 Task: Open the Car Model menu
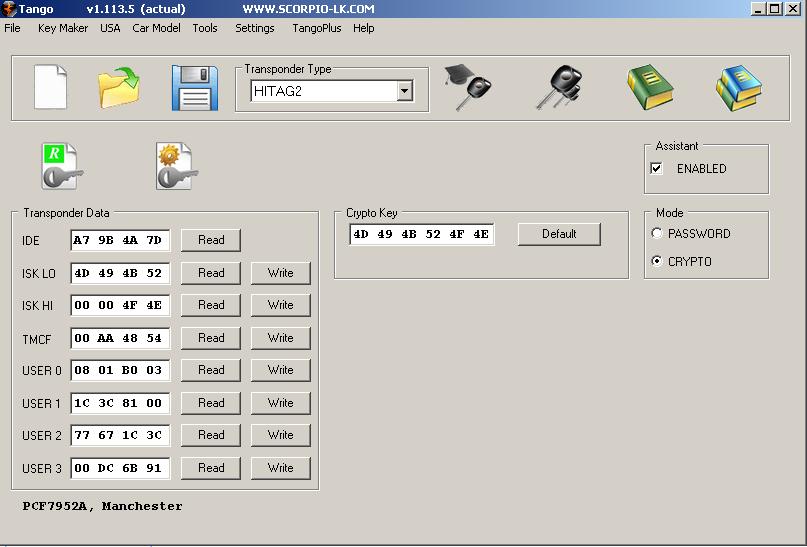tap(156, 28)
